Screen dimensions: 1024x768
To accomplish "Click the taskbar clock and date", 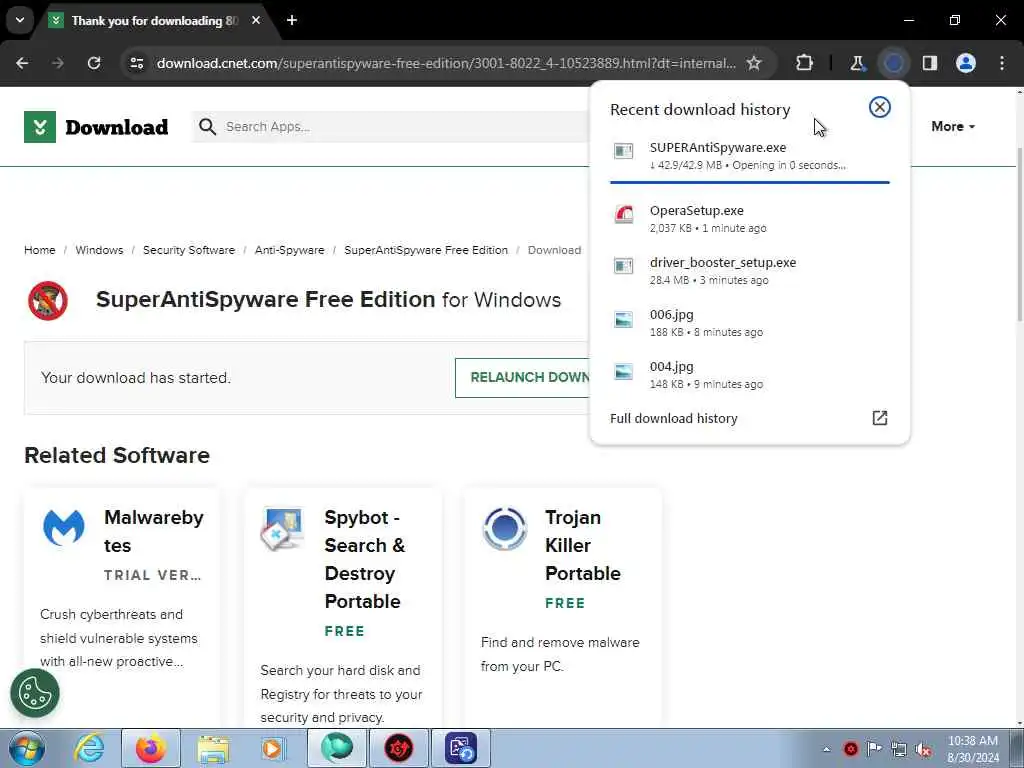I will tap(973, 749).
